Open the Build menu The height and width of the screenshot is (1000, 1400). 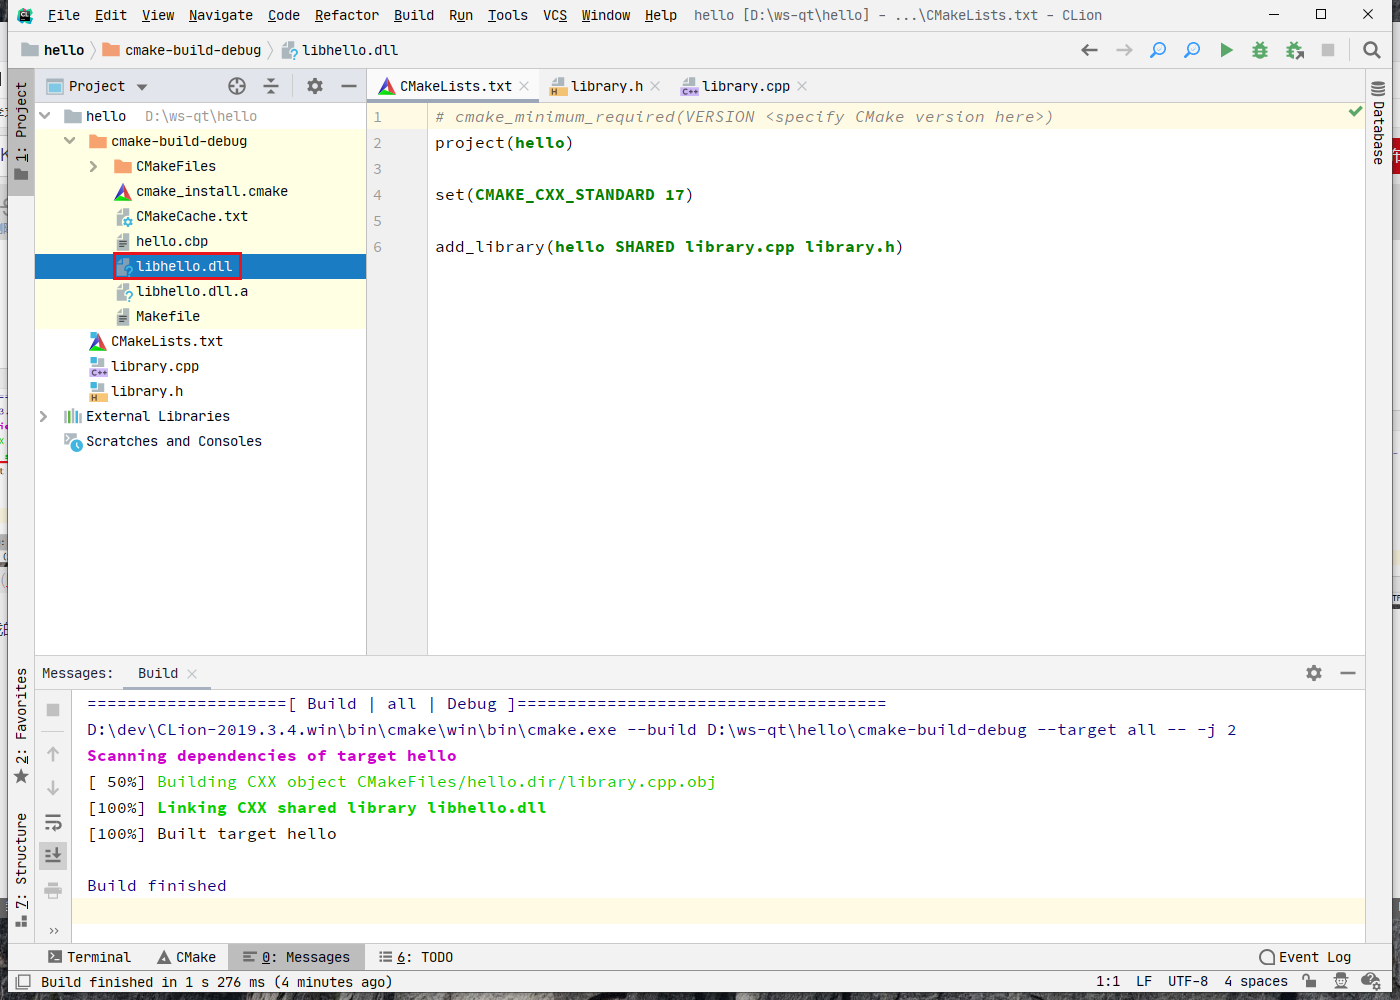coord(413,15)
